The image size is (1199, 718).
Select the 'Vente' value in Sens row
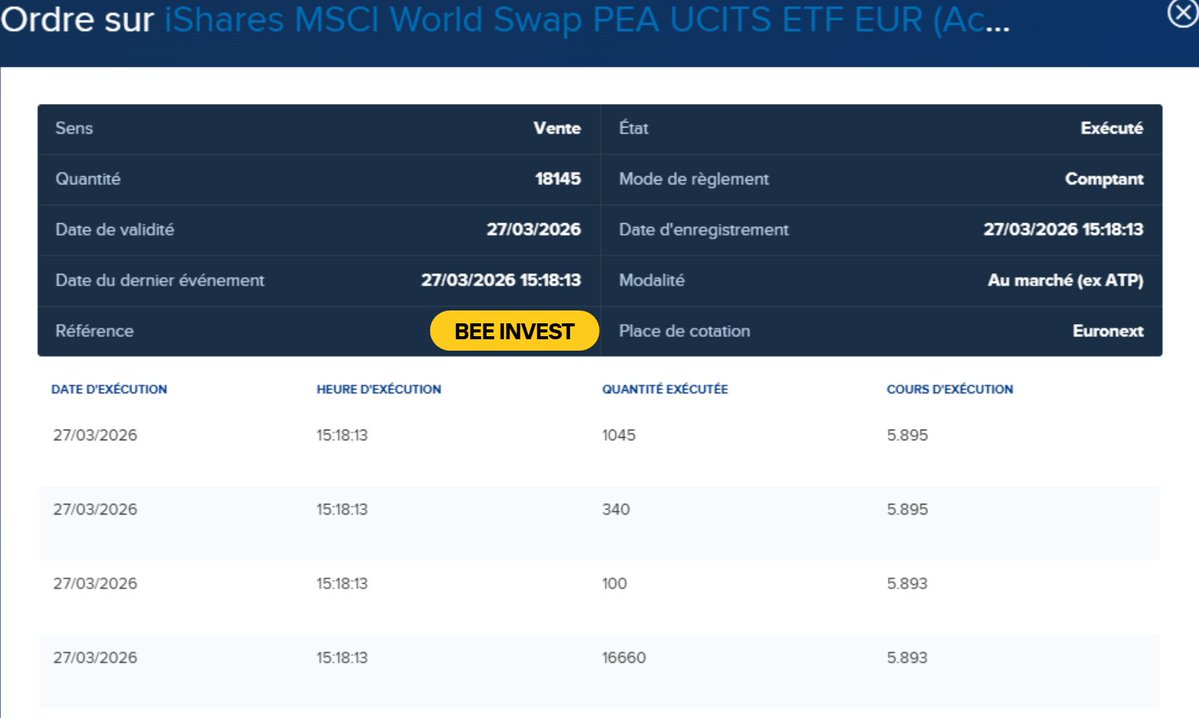click(557, 128)
